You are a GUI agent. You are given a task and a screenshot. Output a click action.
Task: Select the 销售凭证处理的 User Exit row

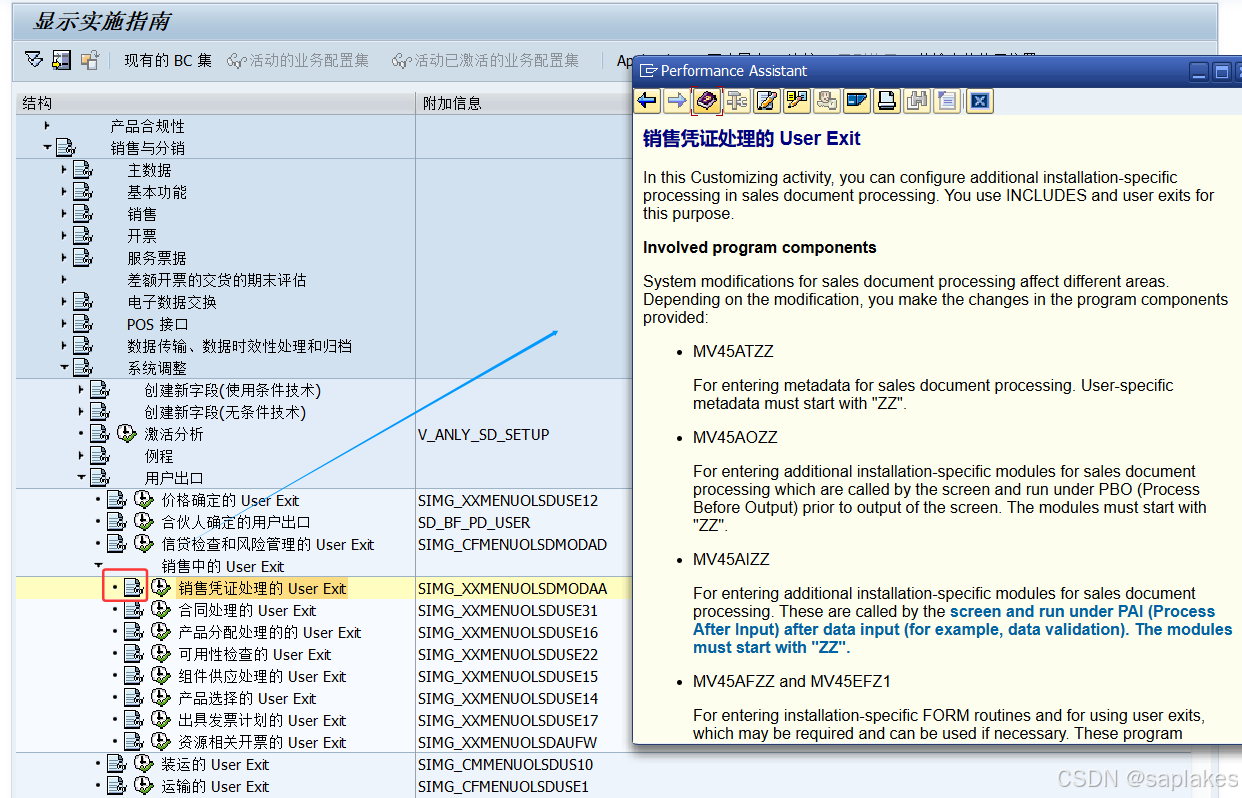[262, 588]
